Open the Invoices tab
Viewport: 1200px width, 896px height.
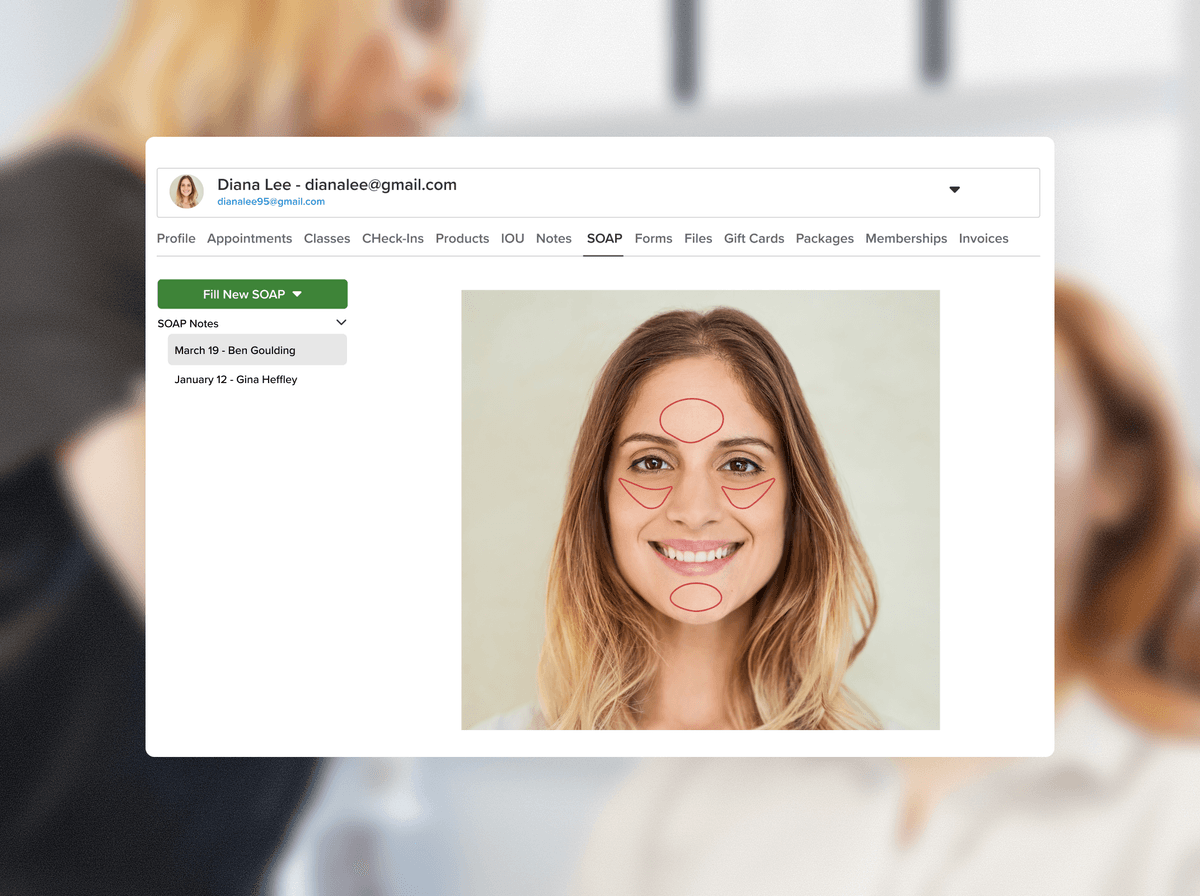click(x=983, y=239)
